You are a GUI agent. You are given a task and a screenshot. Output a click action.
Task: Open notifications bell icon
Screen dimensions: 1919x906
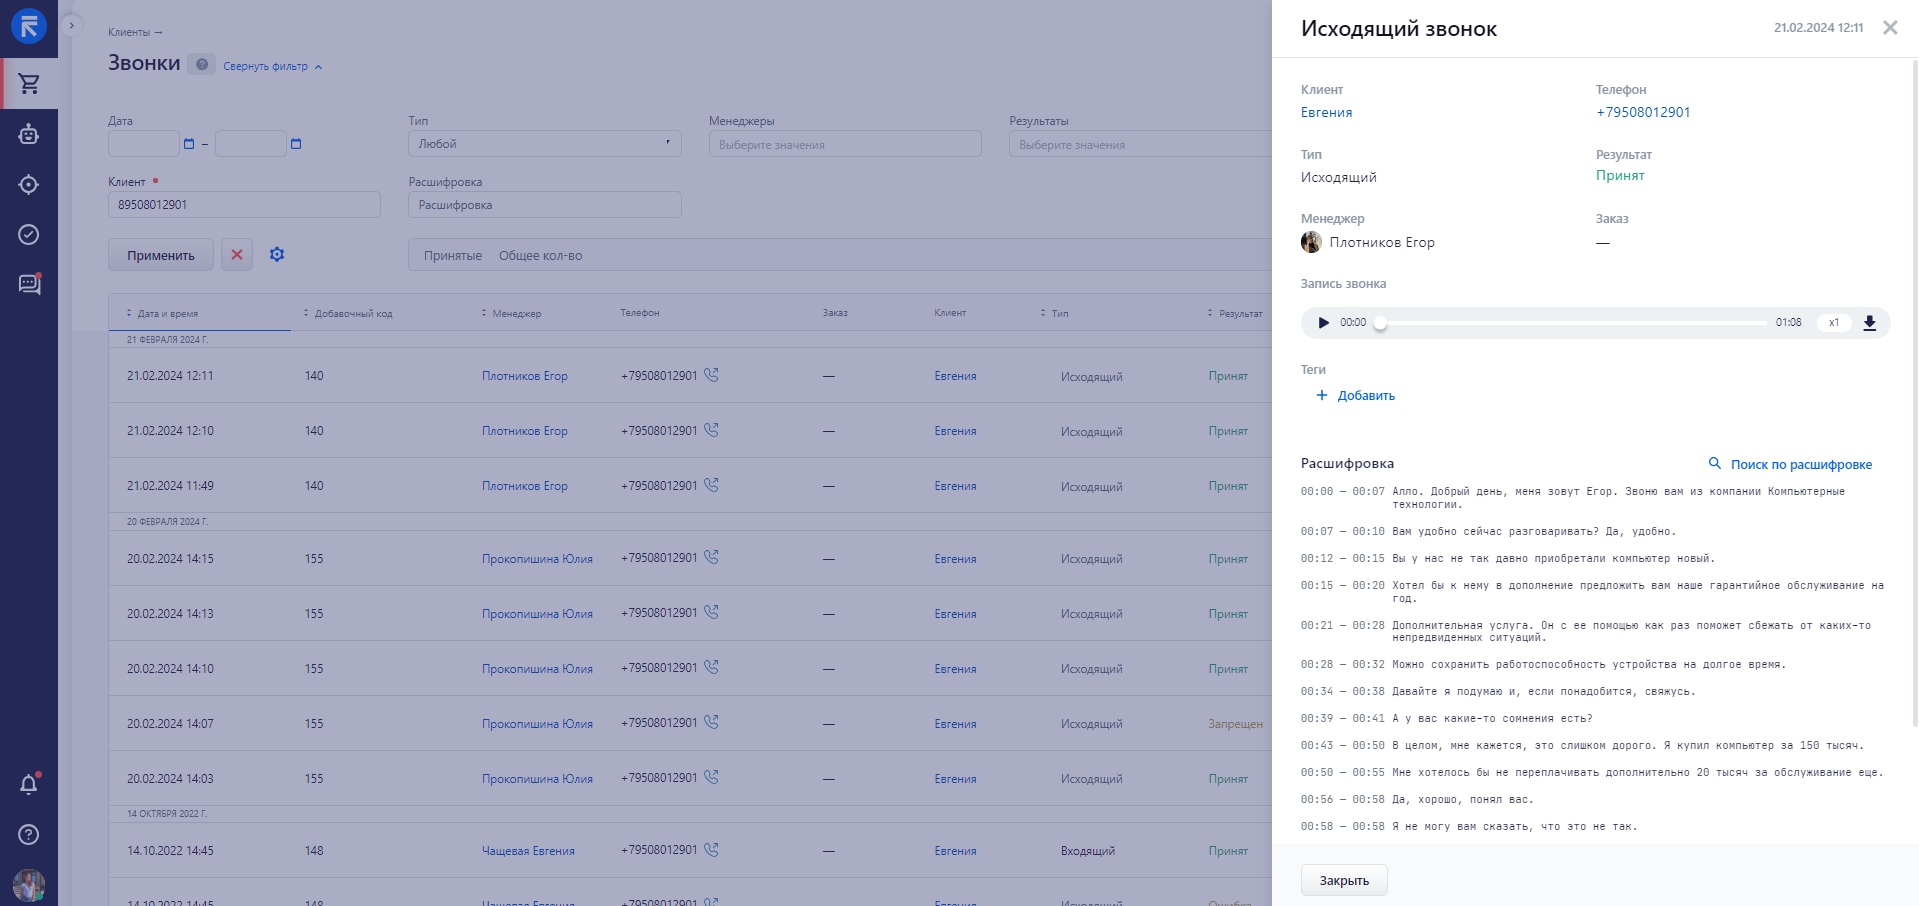tap(29, 784)
